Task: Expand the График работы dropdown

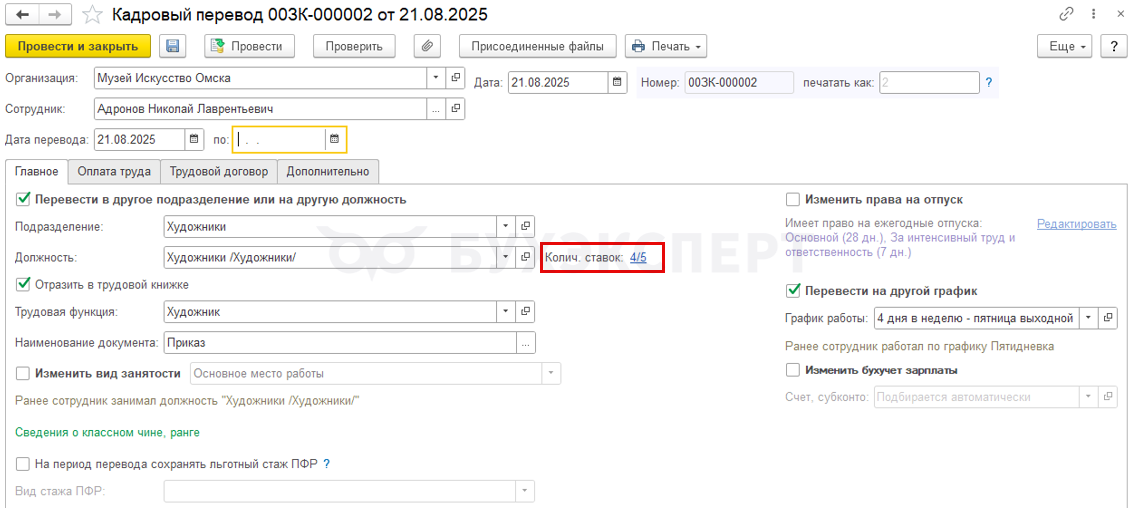Action: (1088, 318)
